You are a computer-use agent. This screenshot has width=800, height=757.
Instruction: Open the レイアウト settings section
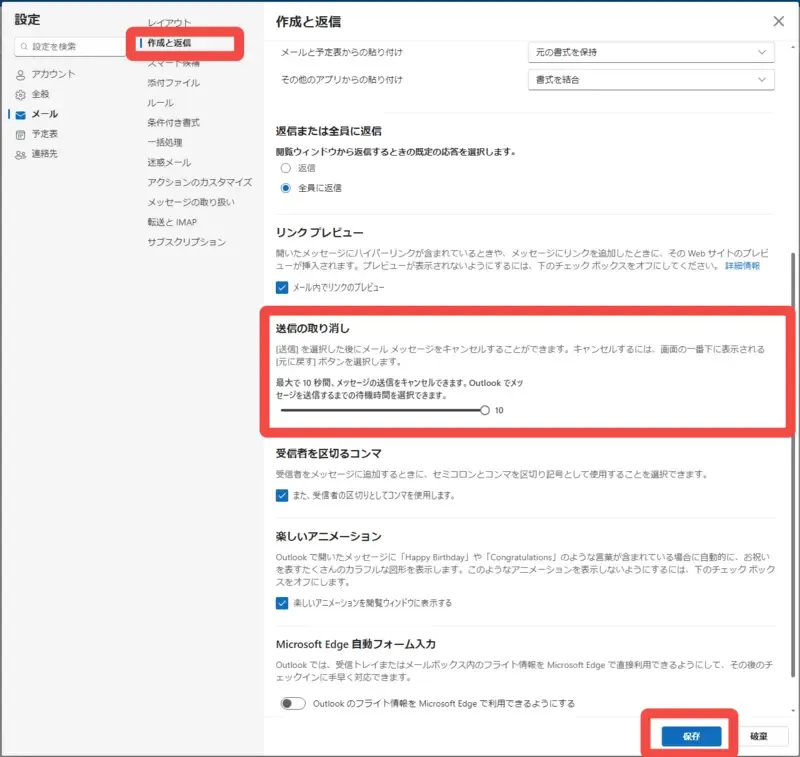(x=169, y=23)
